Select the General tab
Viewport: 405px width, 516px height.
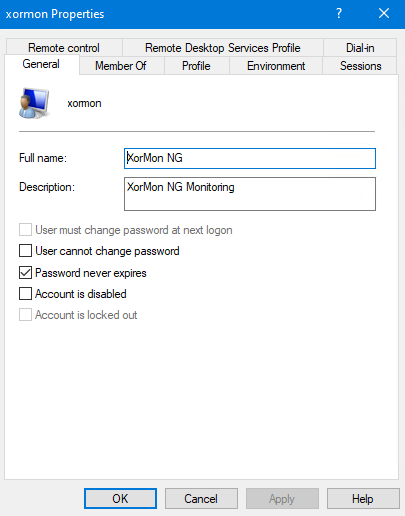(x=41, y=64)
